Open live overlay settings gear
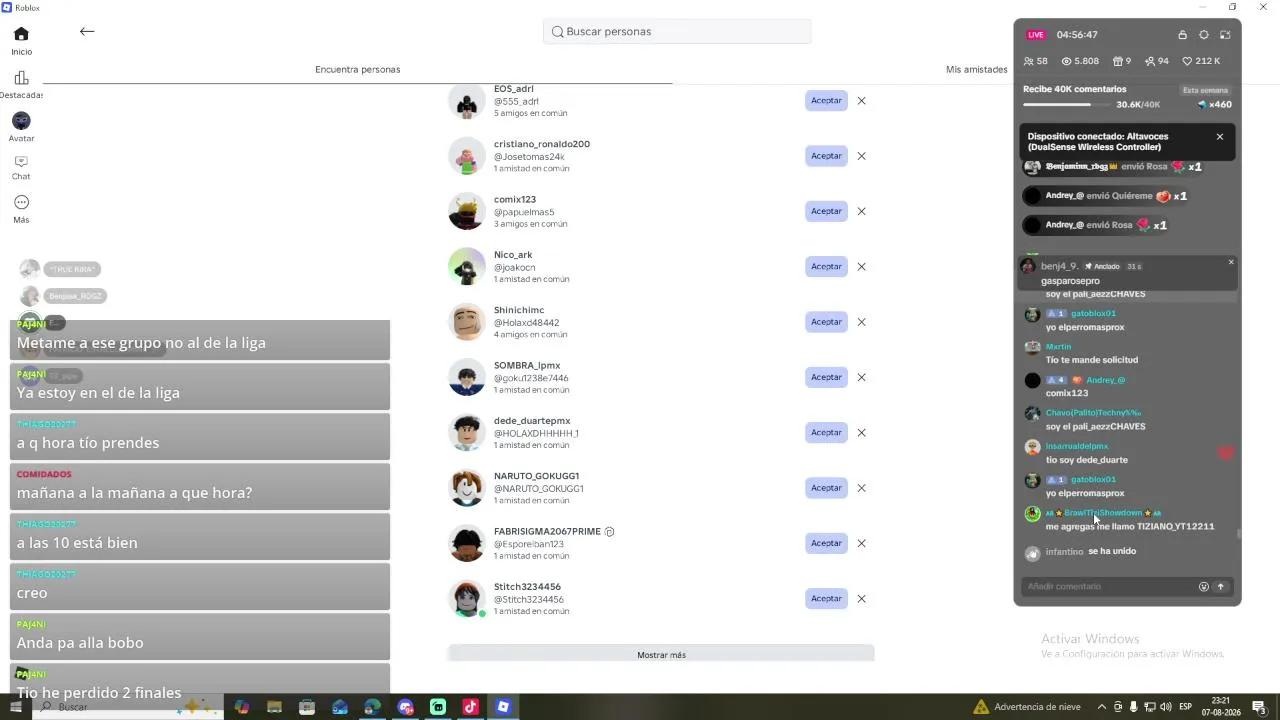The width and height of the screenshot is (1280, 720). pos(1204,35)
